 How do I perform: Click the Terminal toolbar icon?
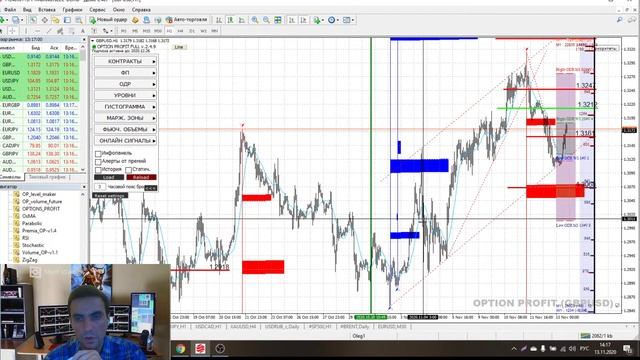click(x=67, y=20)
